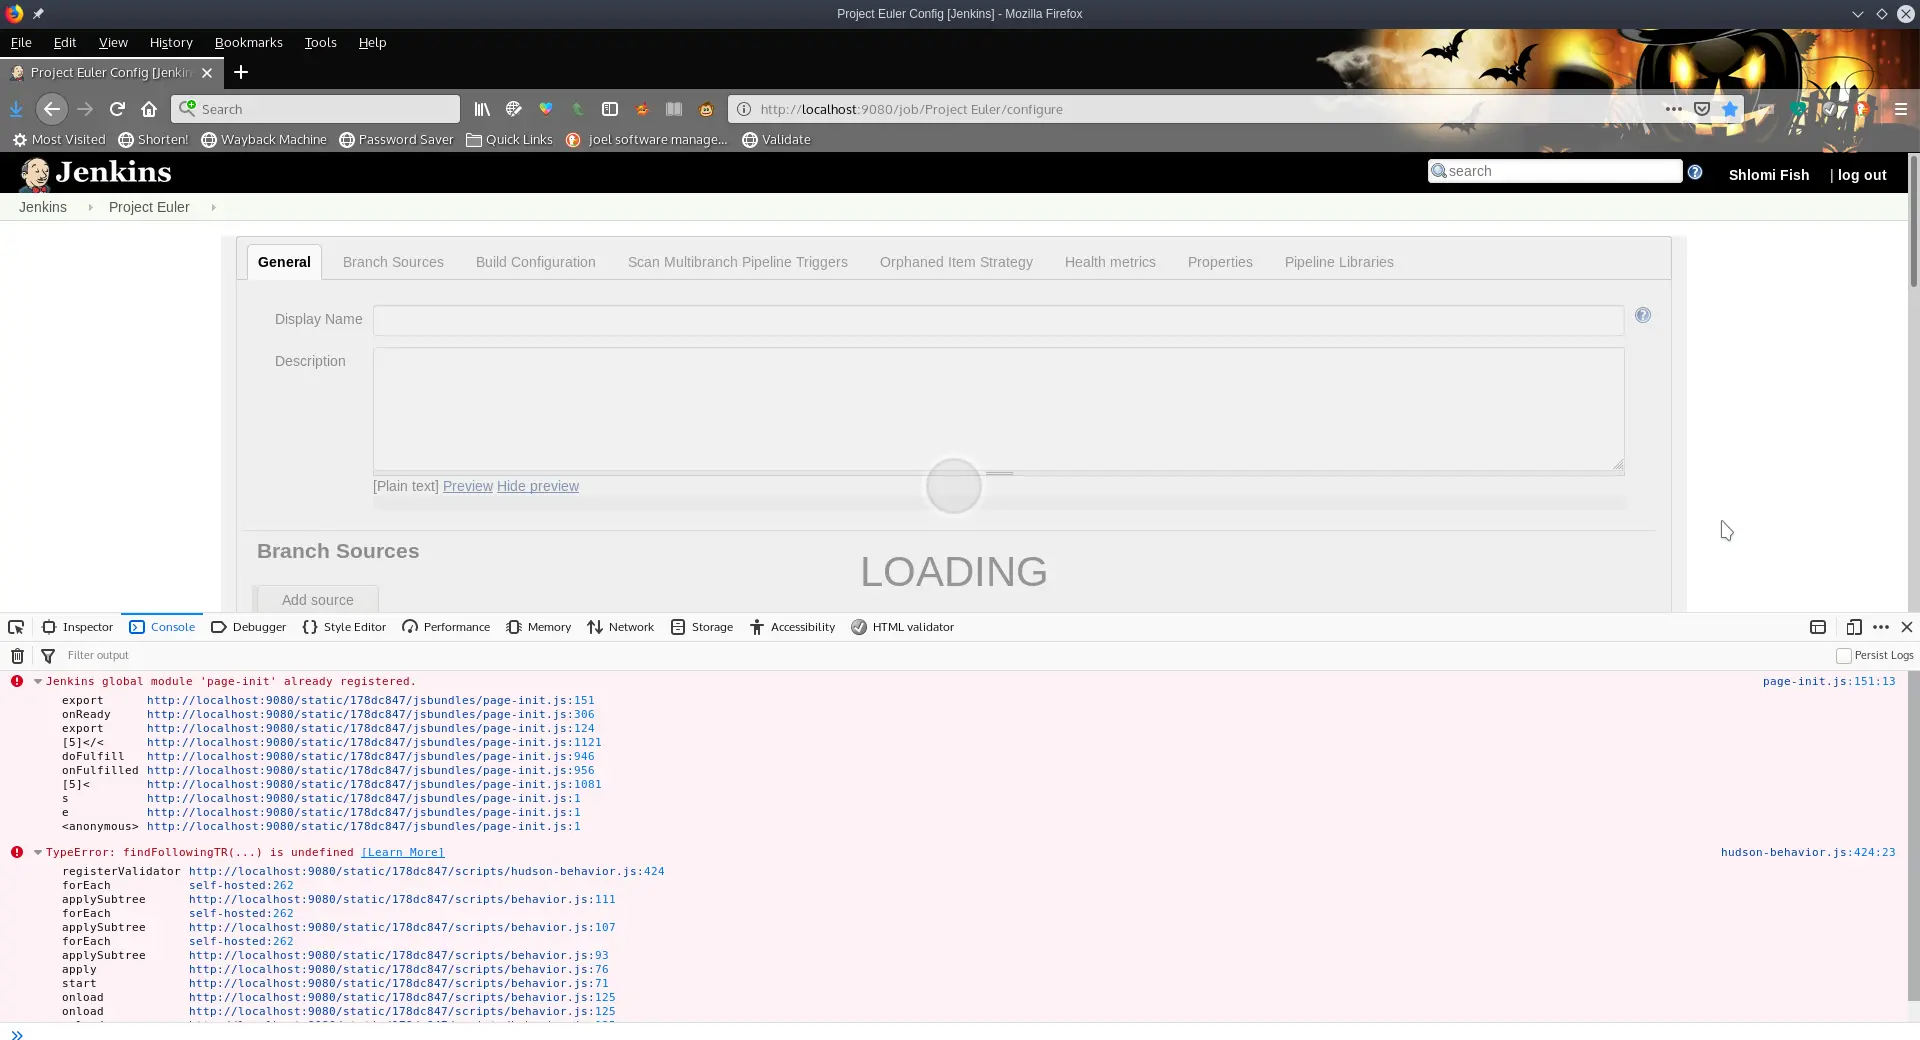The width and height of the screenshot is (1920, 1040).
Task: Click the Display Name input field
Action: (998, 320)
